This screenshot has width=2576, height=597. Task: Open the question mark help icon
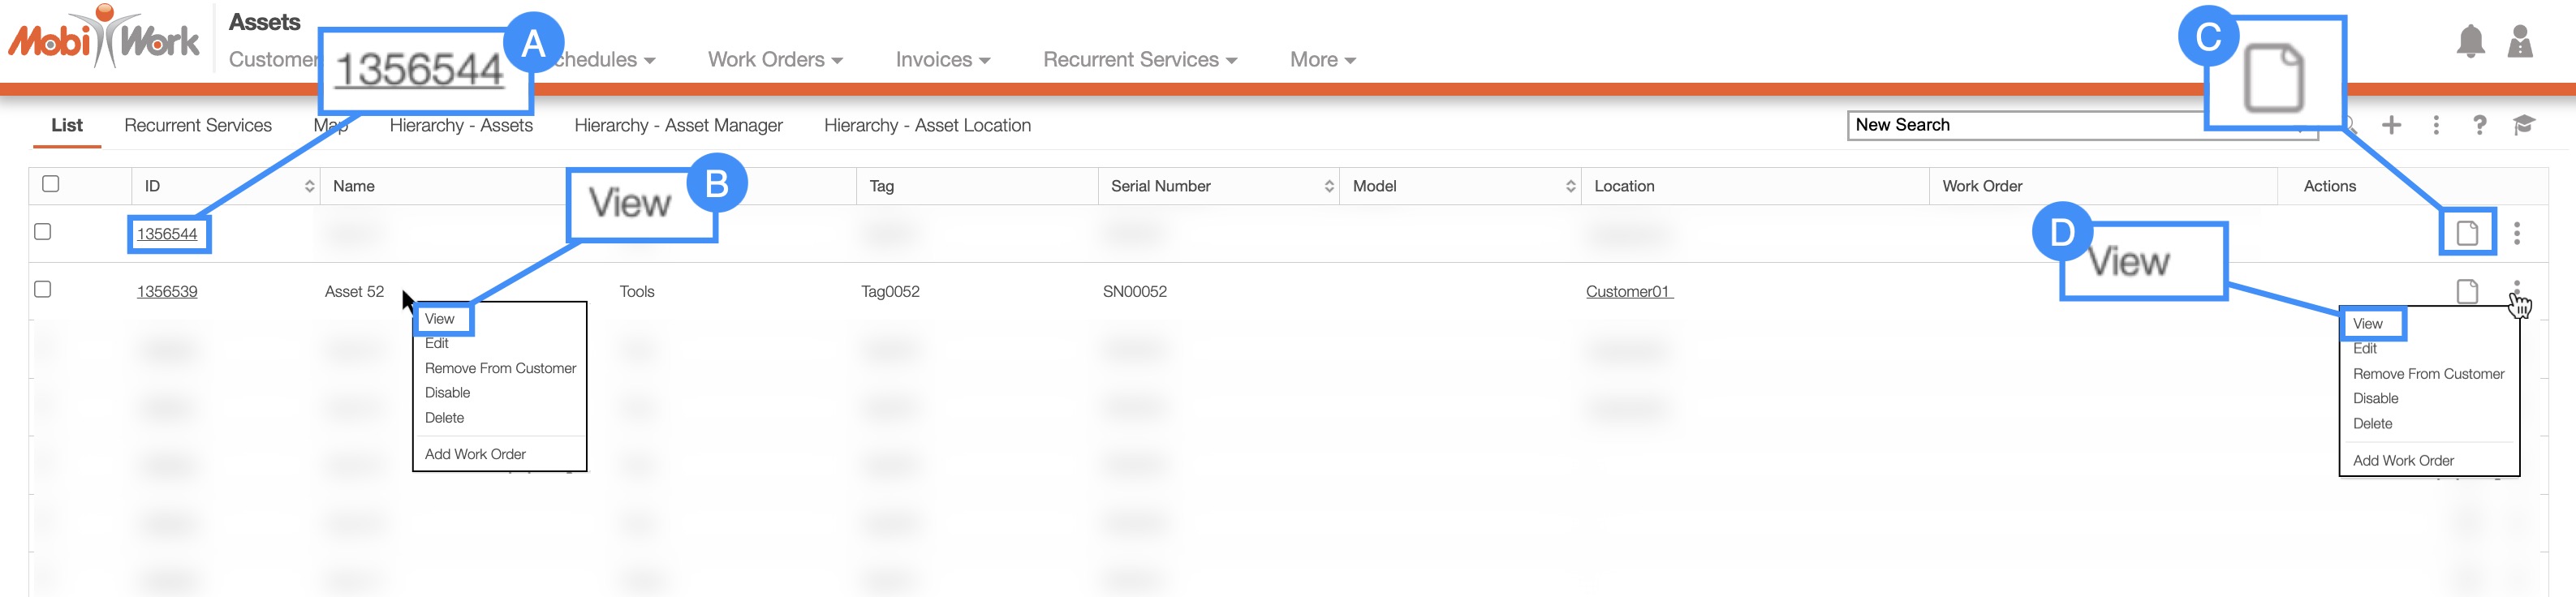click(2479, 125)
